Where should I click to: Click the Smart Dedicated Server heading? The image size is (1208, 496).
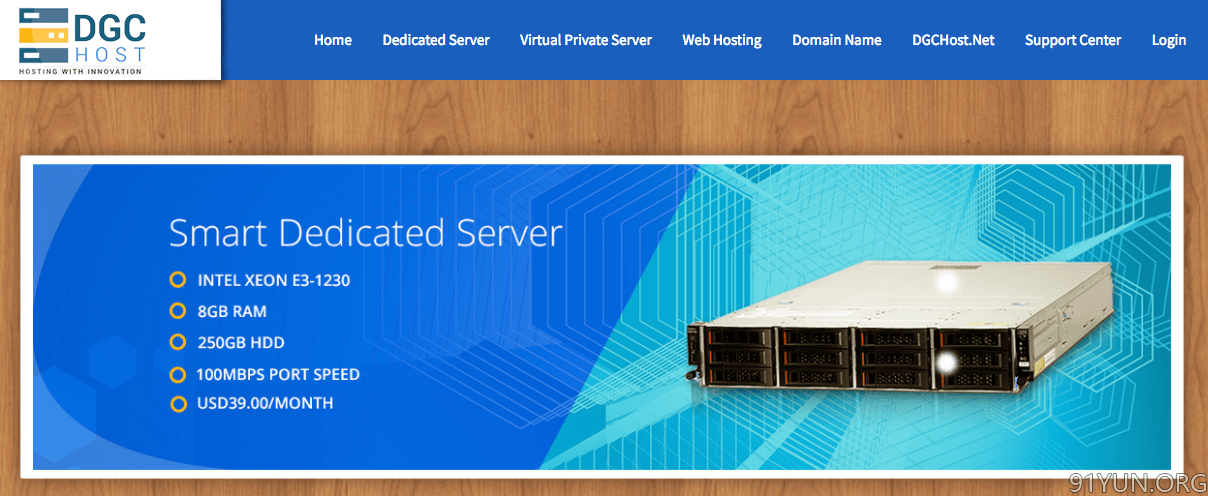pos(366,233)
